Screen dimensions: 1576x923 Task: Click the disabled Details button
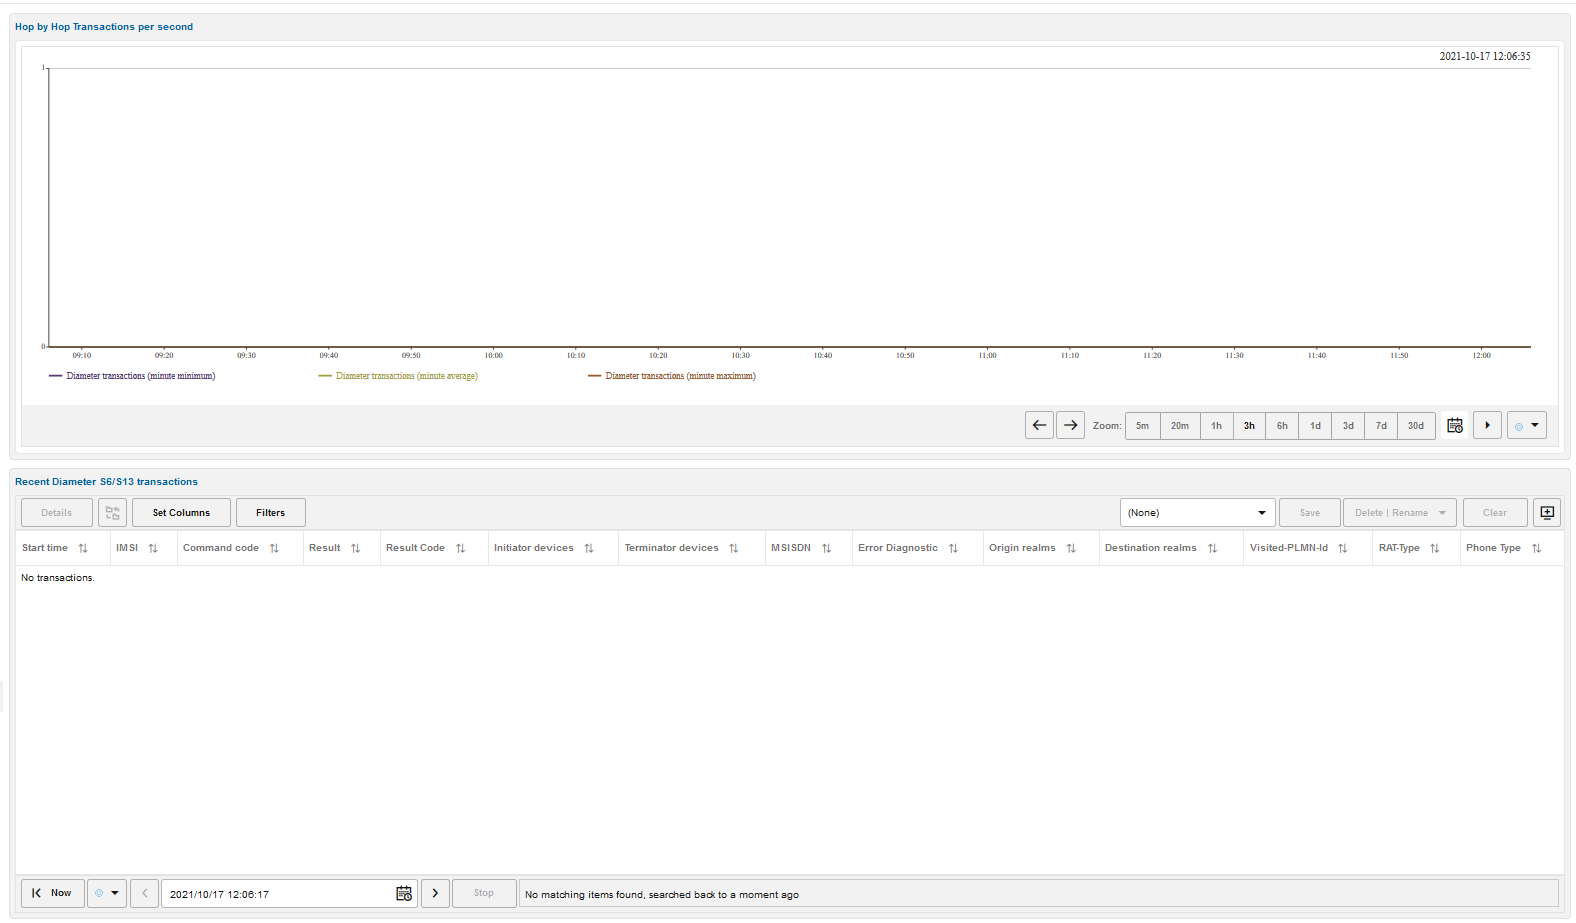coord(57,512)
